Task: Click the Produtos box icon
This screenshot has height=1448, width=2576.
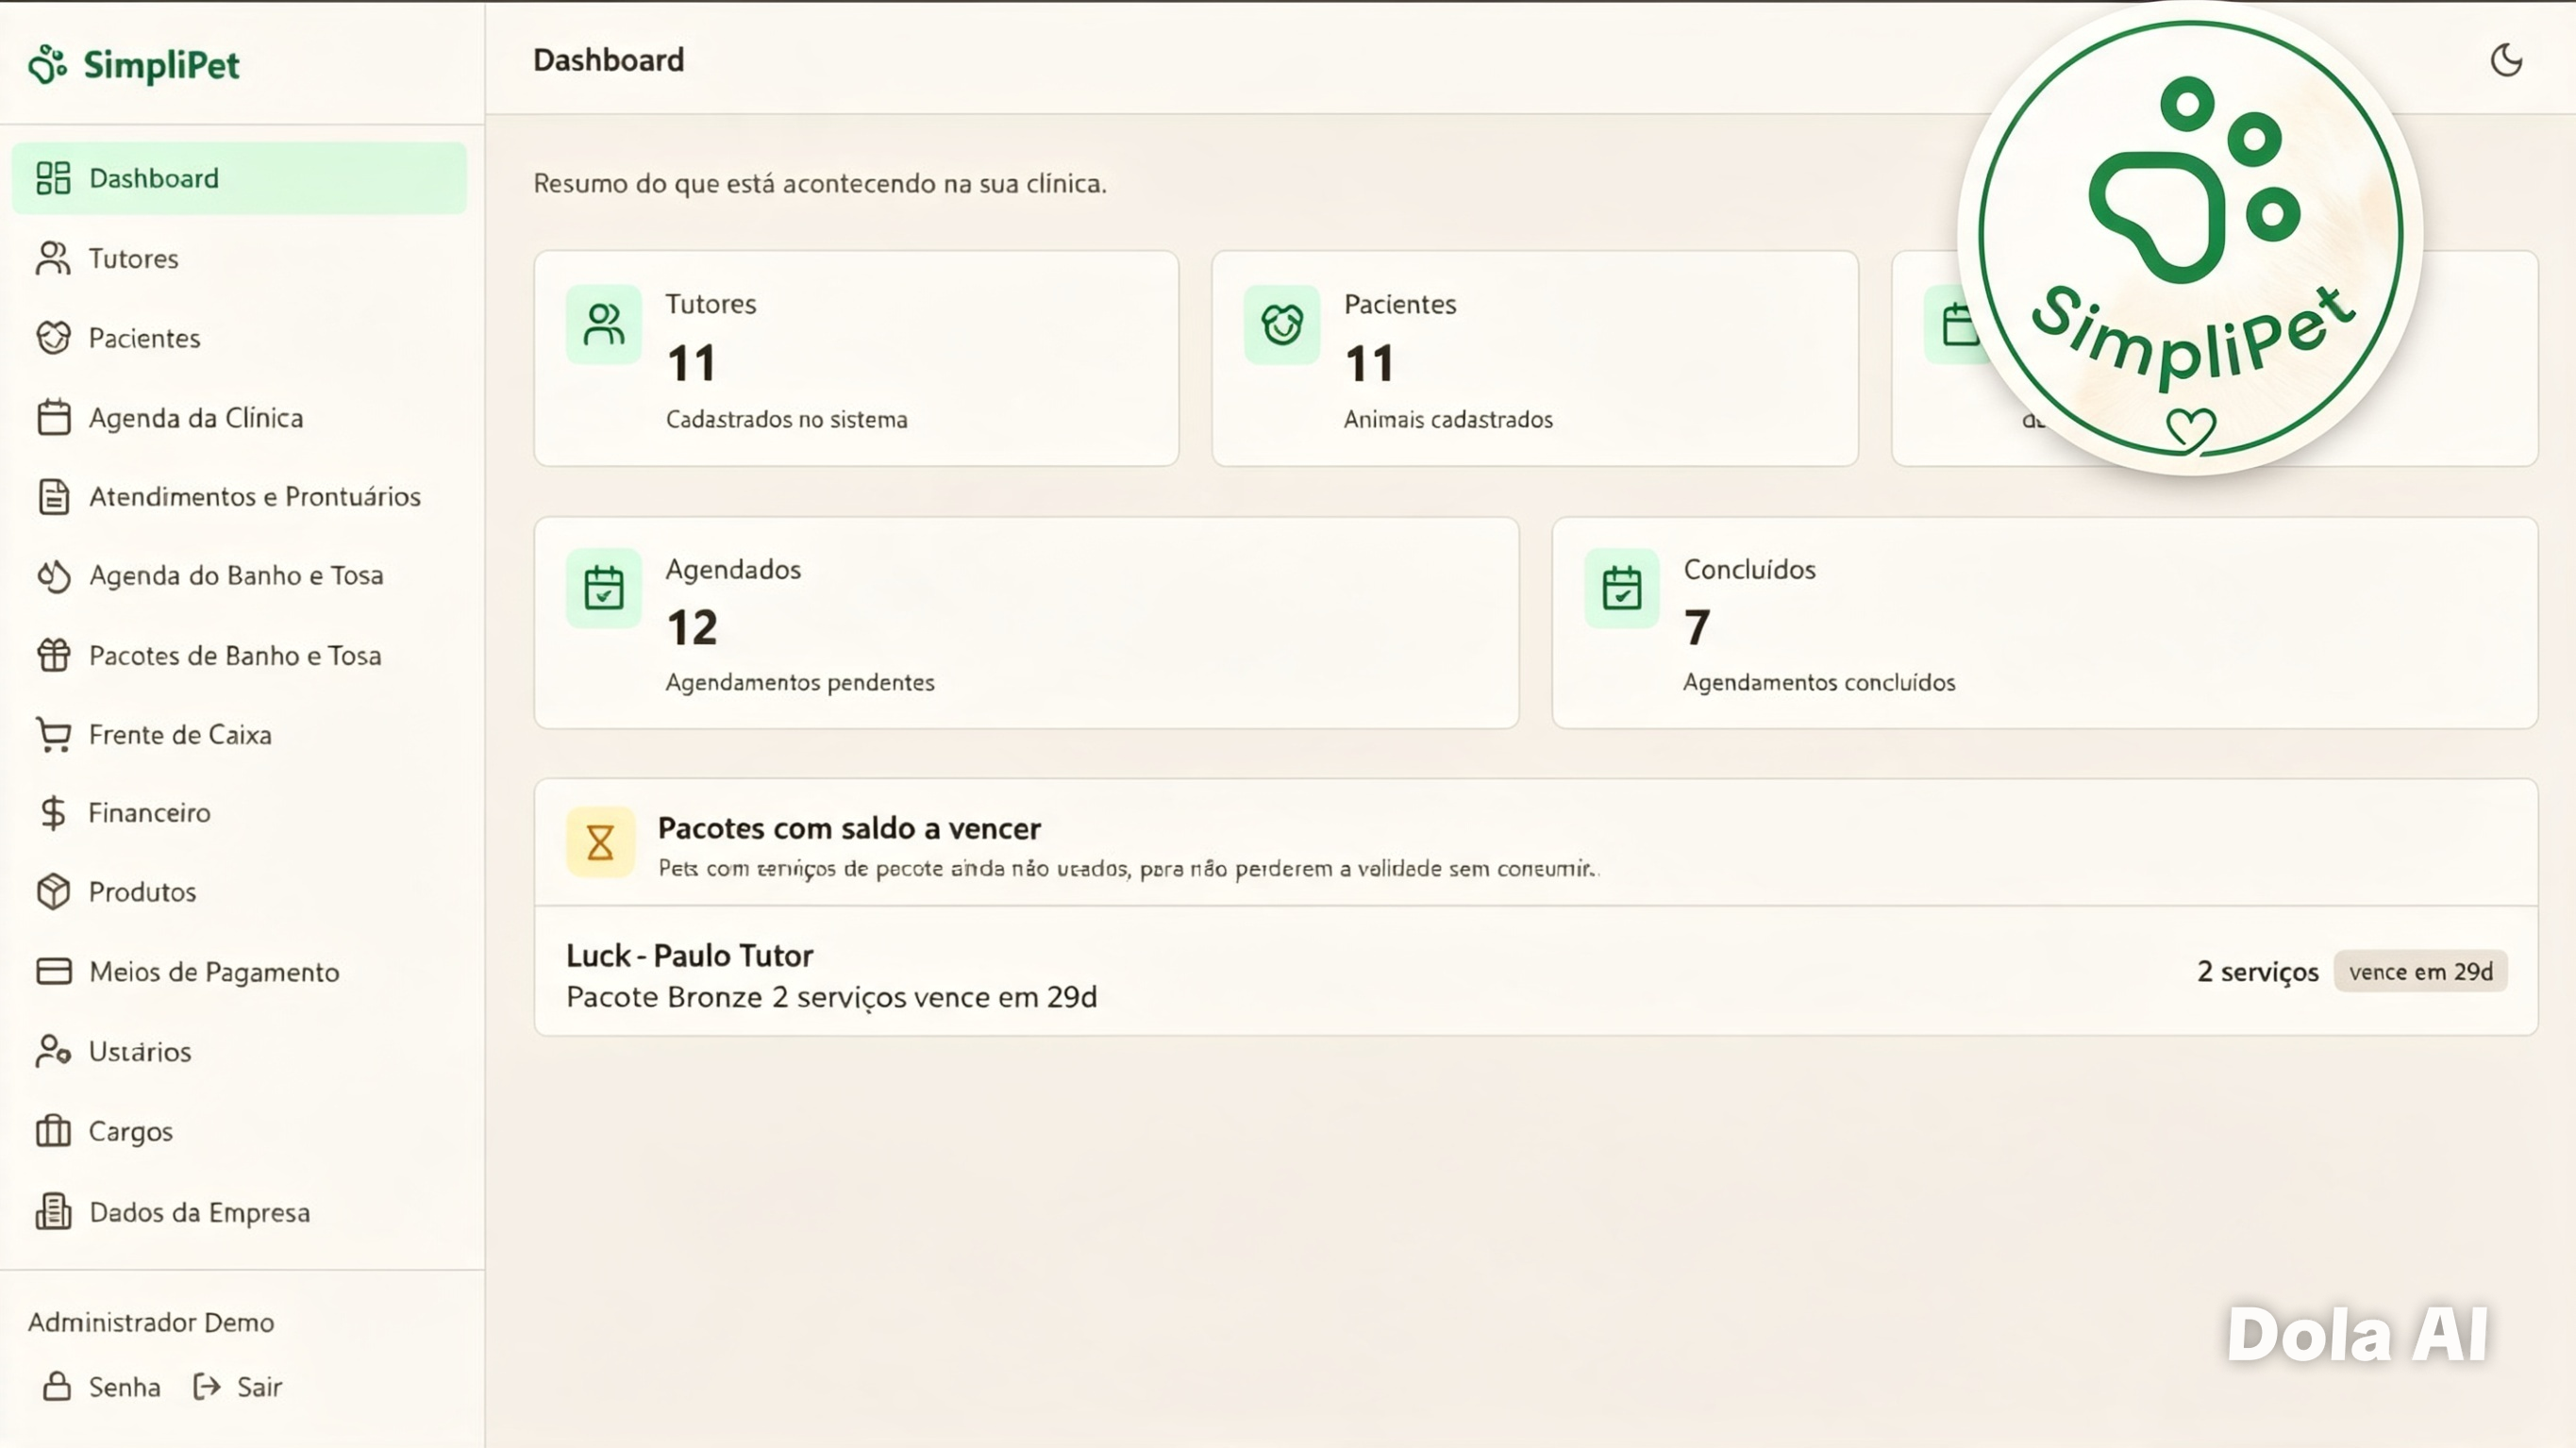Action: tap(53, 892)
